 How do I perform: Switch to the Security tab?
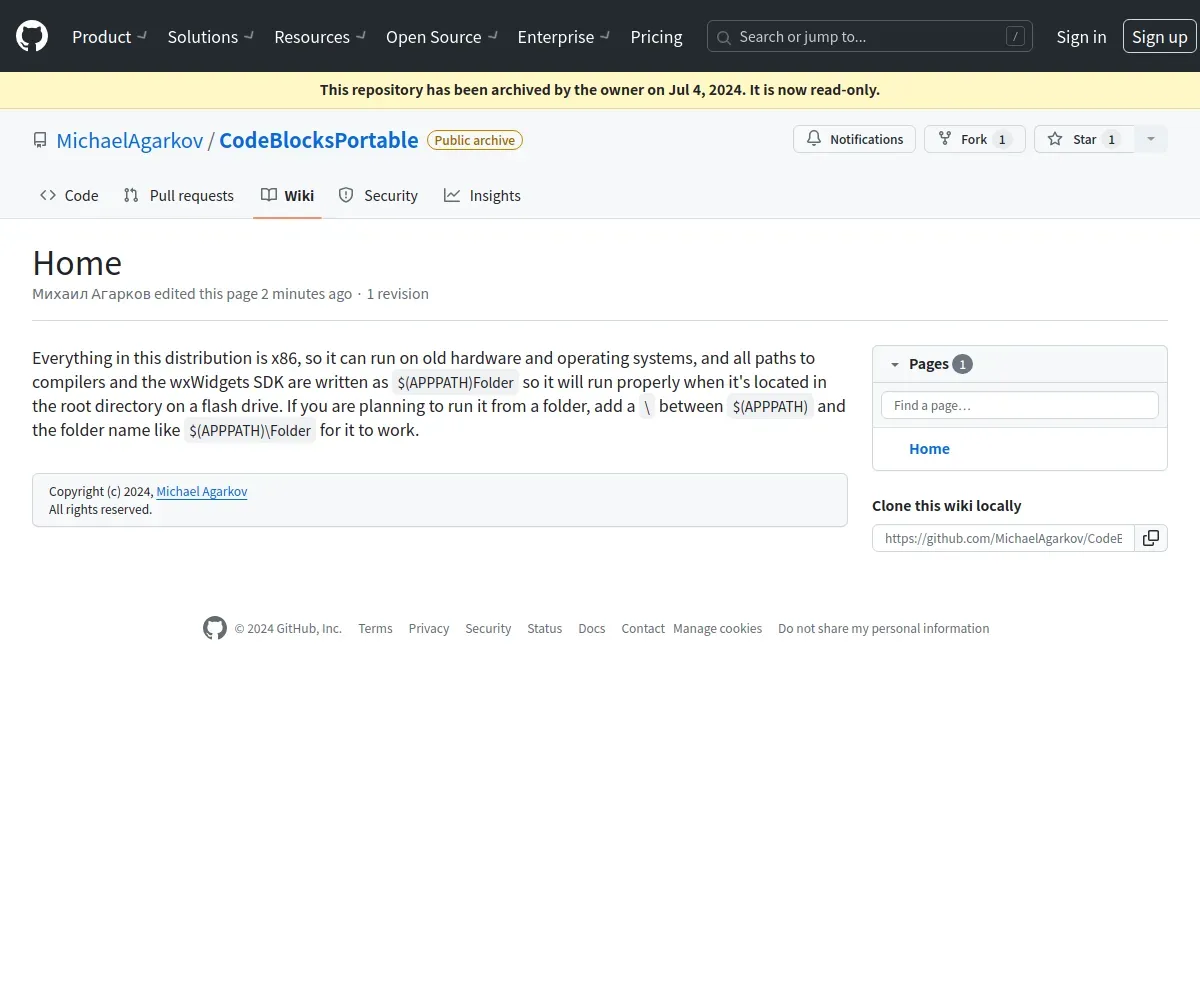coord(378,195)
